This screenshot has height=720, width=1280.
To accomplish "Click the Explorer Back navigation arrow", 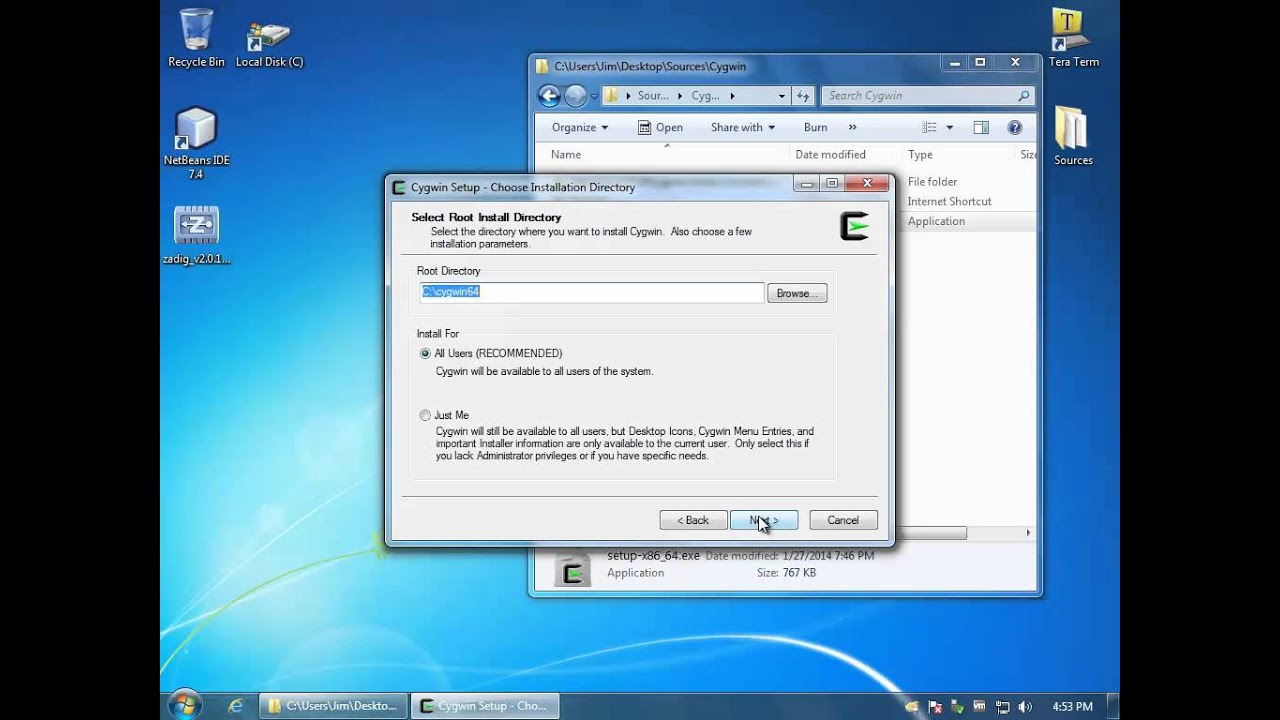I will (x=549, y=96).
